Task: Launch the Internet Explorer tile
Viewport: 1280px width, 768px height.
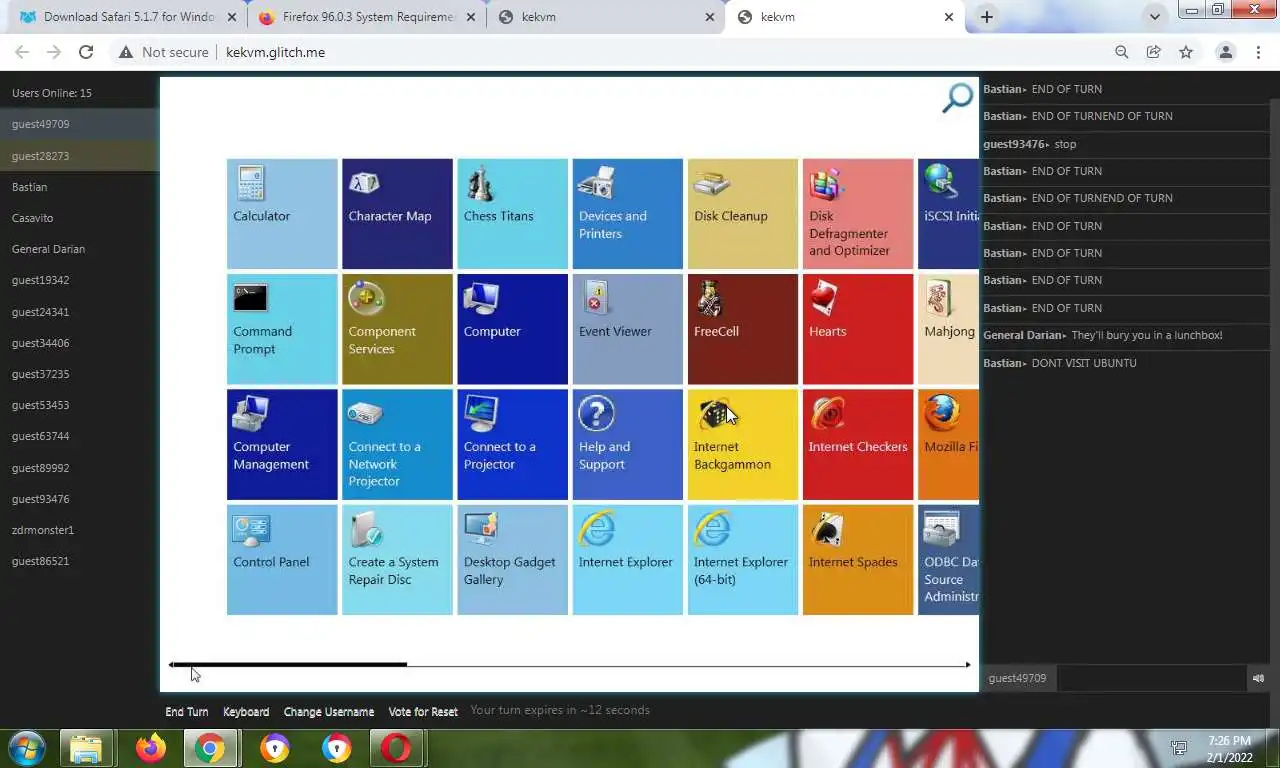Action: pyautogui.click(x=628, y=559)
